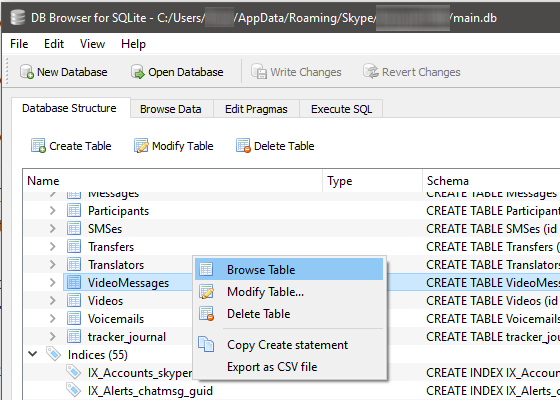
Task: Select the Voicemails table icon
Action: pos(74,319)
